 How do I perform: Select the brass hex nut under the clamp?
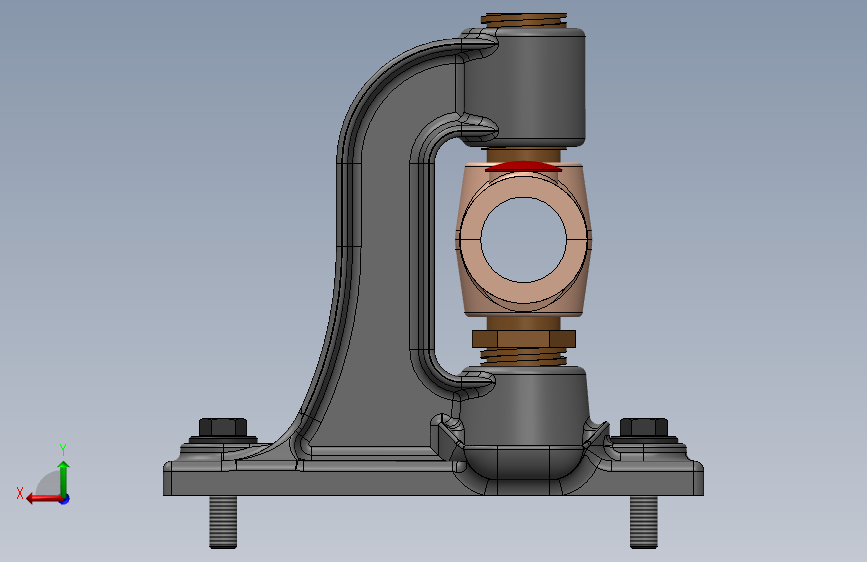pos(524,339)
